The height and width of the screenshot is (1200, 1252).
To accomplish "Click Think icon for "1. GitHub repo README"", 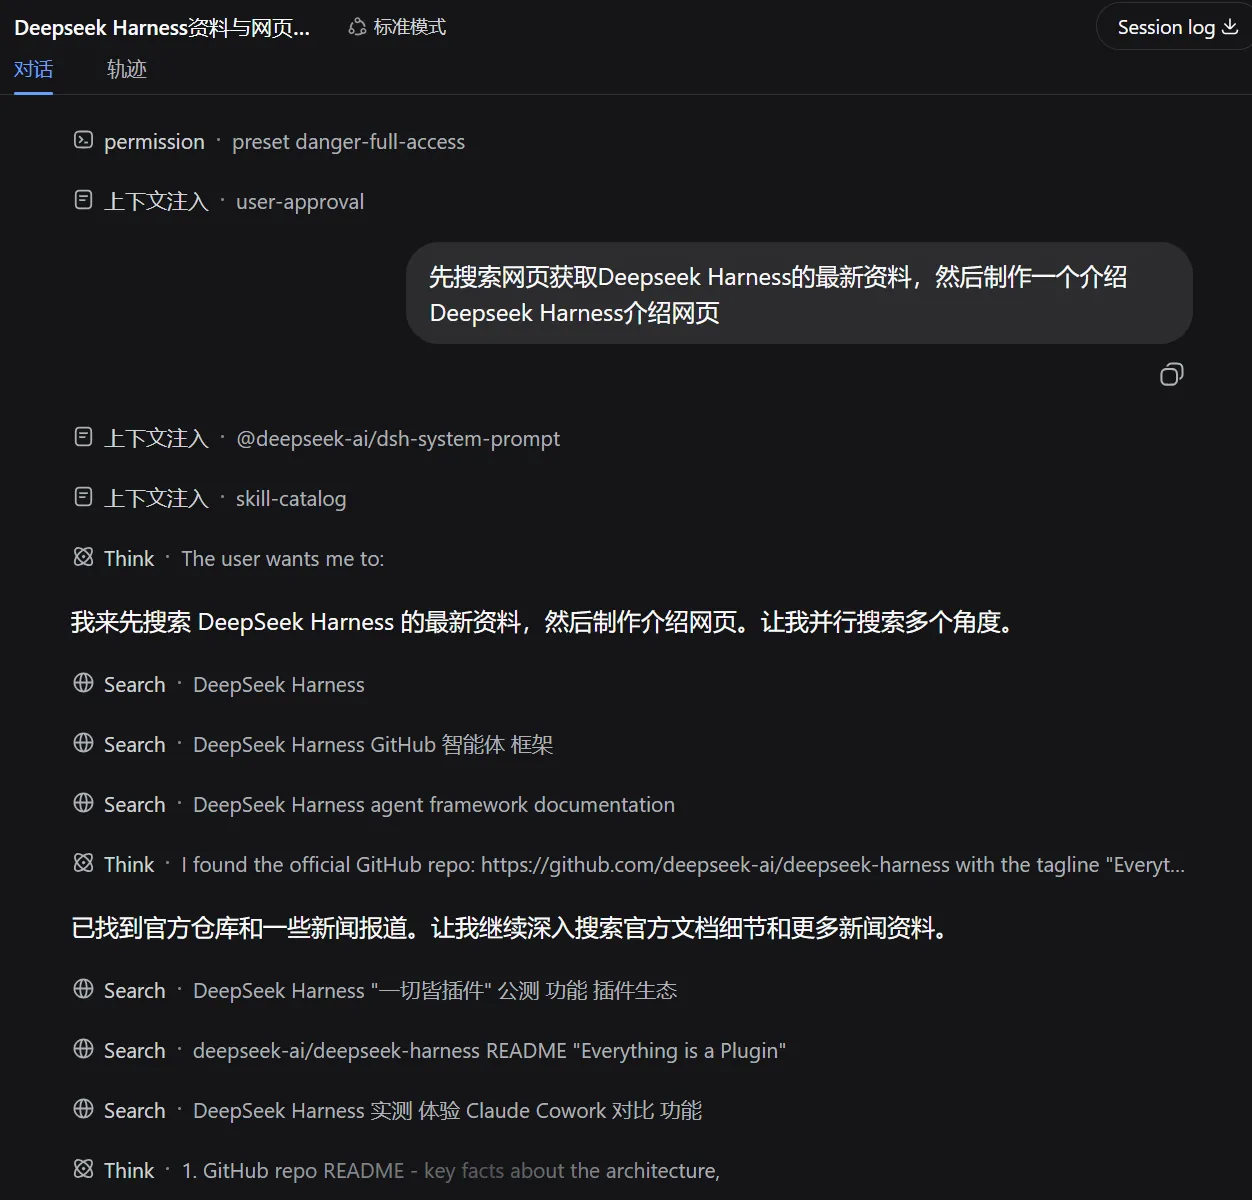I will click(x=84, y=1169).
